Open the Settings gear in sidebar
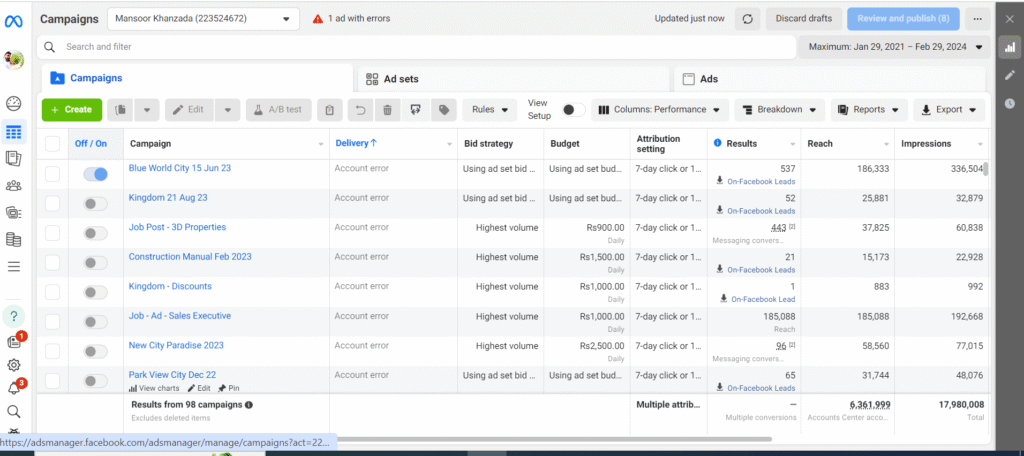Viewport: 1024px width, 456px height. [x=14, y=365]
